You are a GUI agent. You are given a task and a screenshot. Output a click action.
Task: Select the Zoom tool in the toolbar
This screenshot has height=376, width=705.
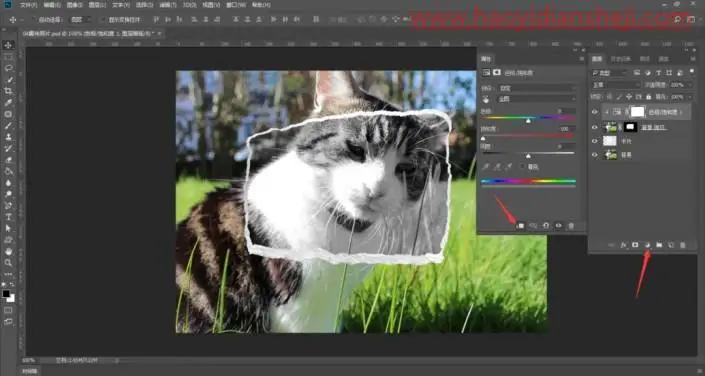pos(8,263)
